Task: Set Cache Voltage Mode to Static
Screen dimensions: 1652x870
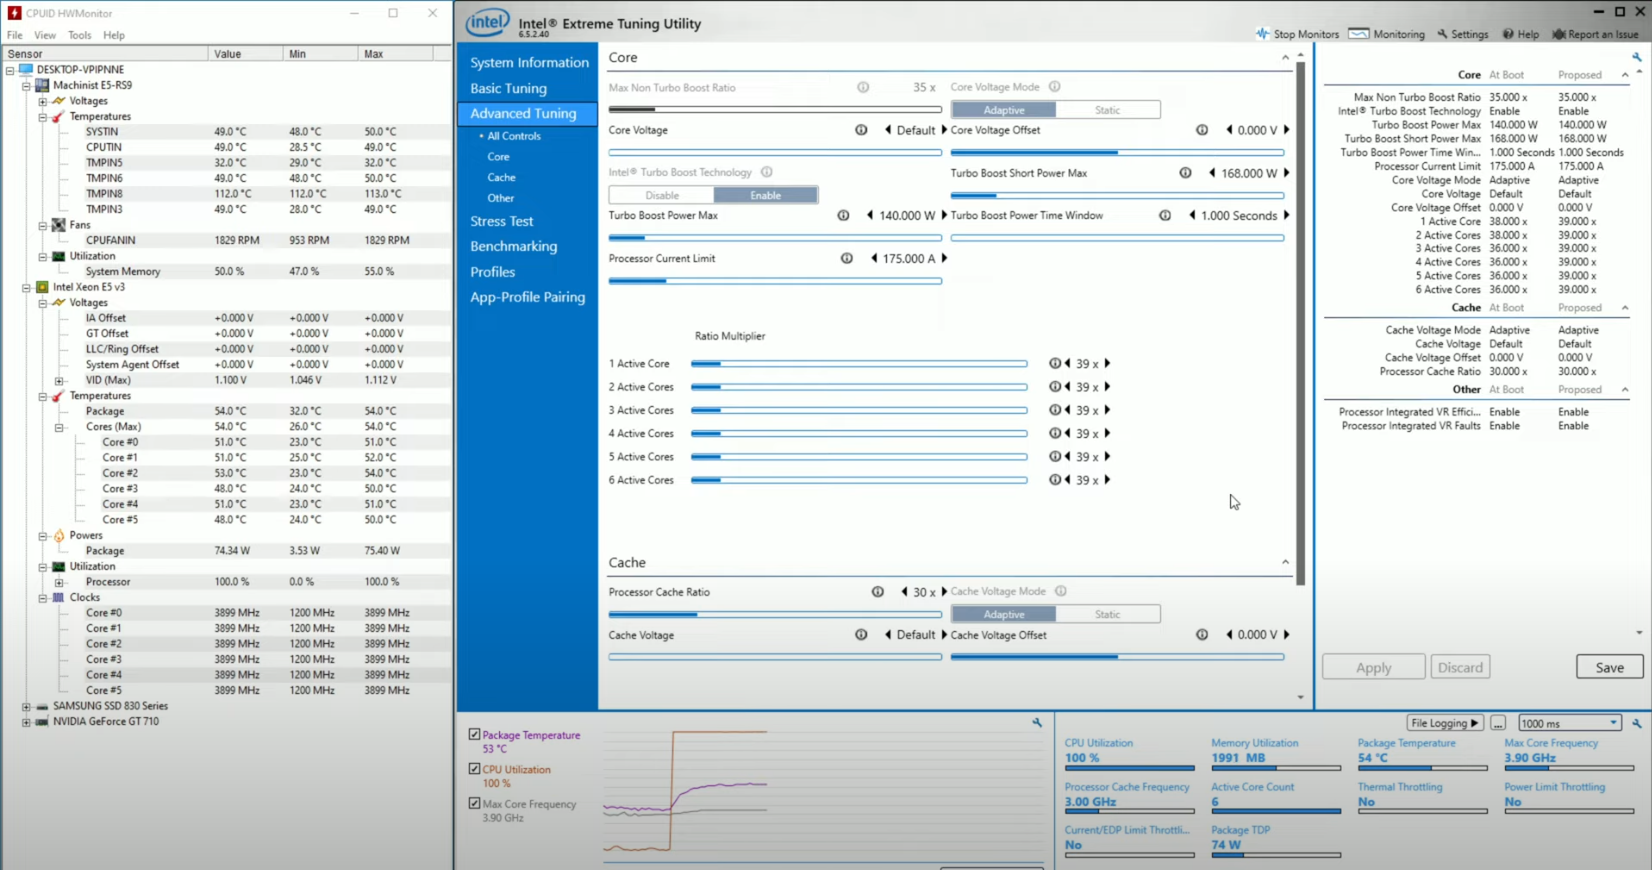Action: 1107,614
